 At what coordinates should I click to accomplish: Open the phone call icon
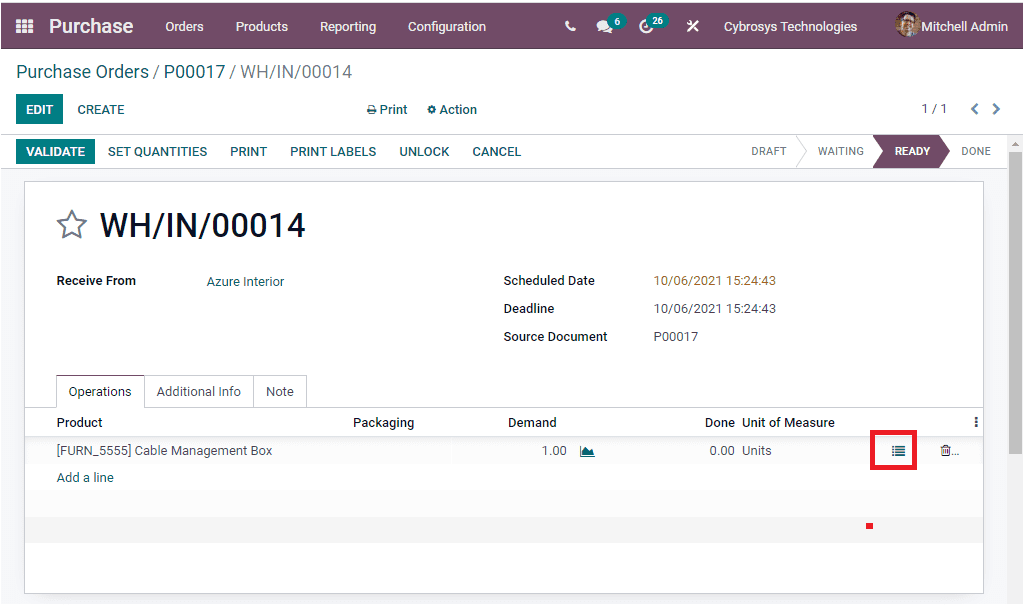point(569,26)
